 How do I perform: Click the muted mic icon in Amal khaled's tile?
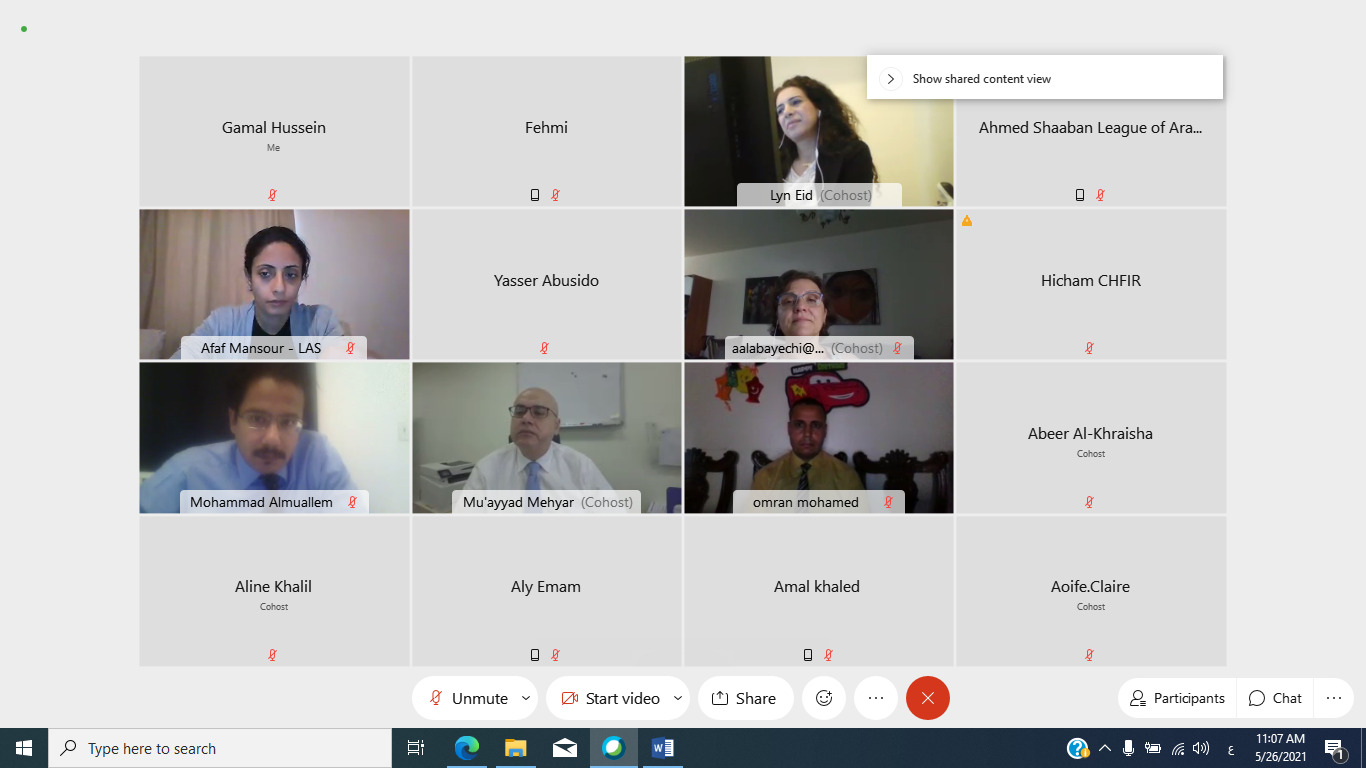828,655
